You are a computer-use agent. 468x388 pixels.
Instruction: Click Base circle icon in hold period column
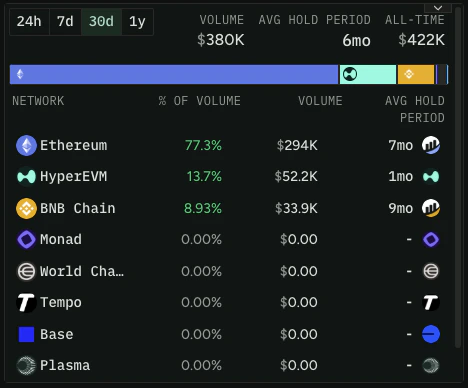[431, 334]
